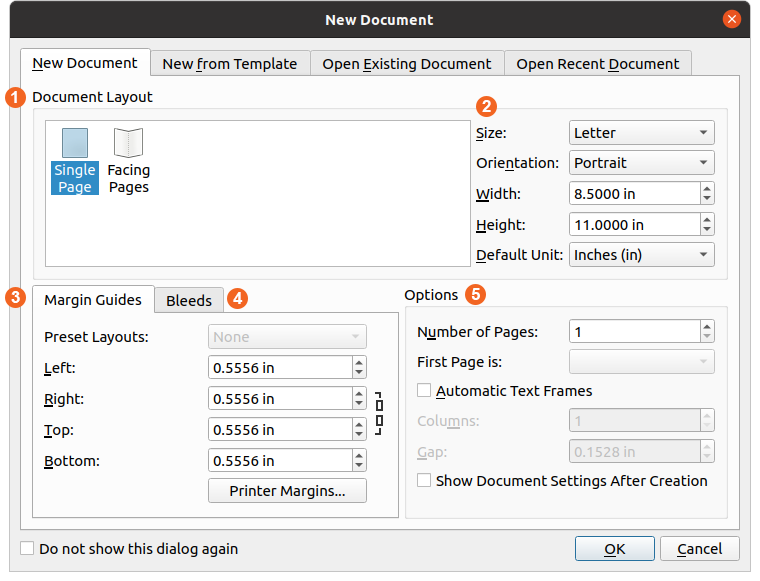Open the Preset Layouts dropdown
Screen dimensions: 760x581
point(287,337)
